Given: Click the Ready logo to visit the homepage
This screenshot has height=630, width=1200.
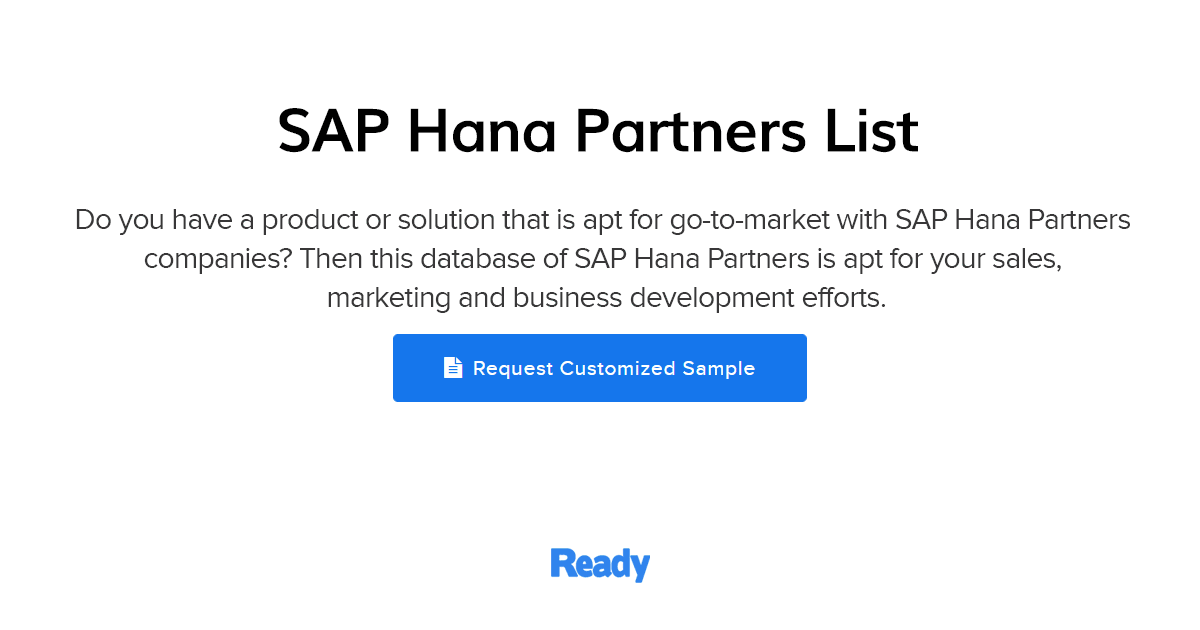Looking at the screenshot, I should [x=599, y=564].
